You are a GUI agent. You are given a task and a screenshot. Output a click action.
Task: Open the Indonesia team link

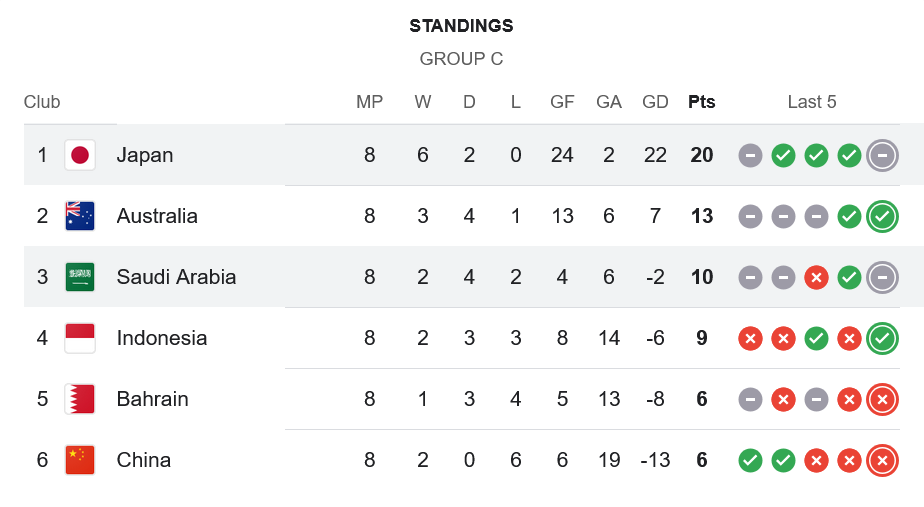[x=162, y=338]
